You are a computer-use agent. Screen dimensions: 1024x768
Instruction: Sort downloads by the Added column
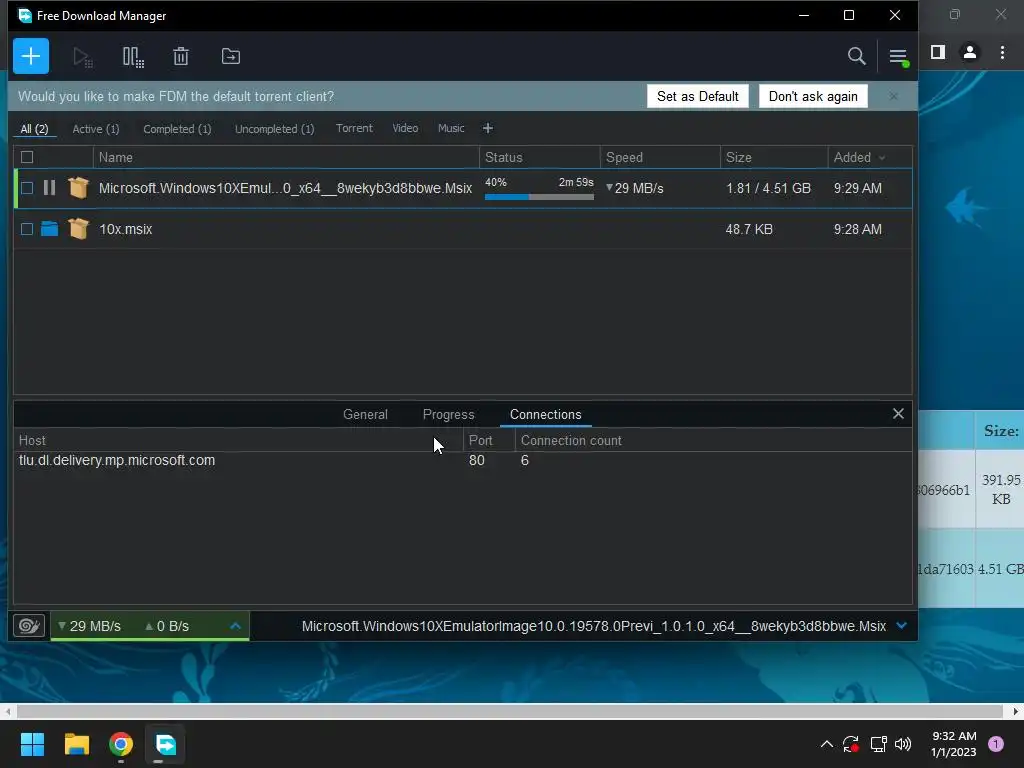(x=870, y=157)
